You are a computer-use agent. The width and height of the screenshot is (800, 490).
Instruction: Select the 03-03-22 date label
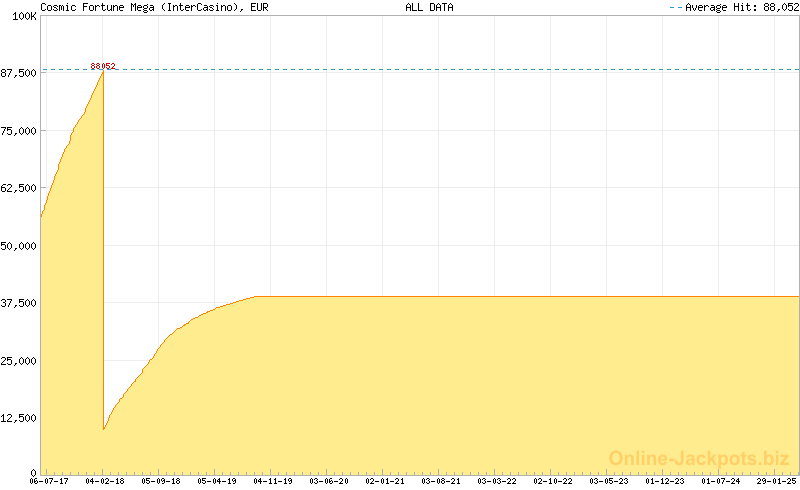pos(497,481)
